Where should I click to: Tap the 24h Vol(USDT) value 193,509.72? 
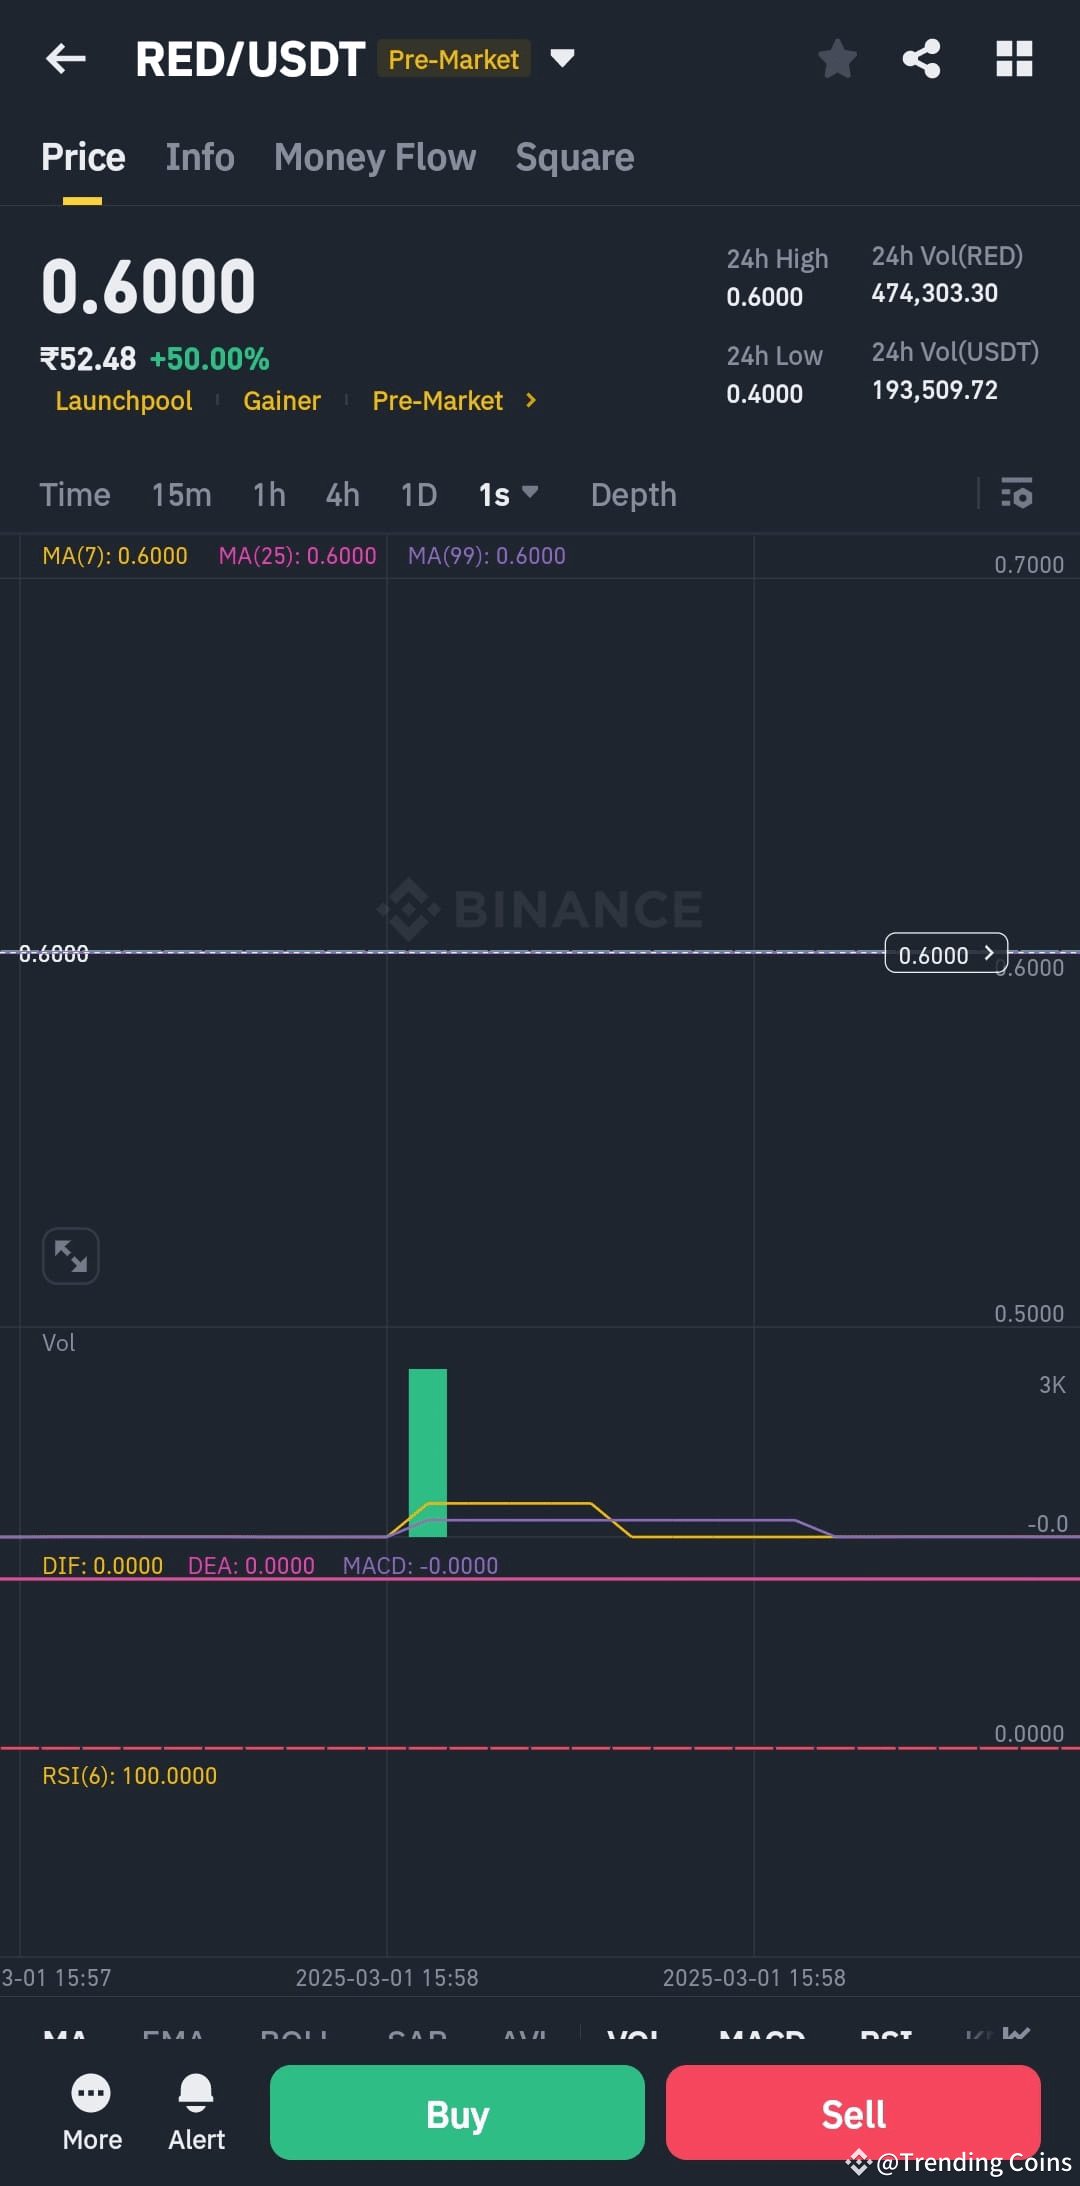tap(935, 390)
